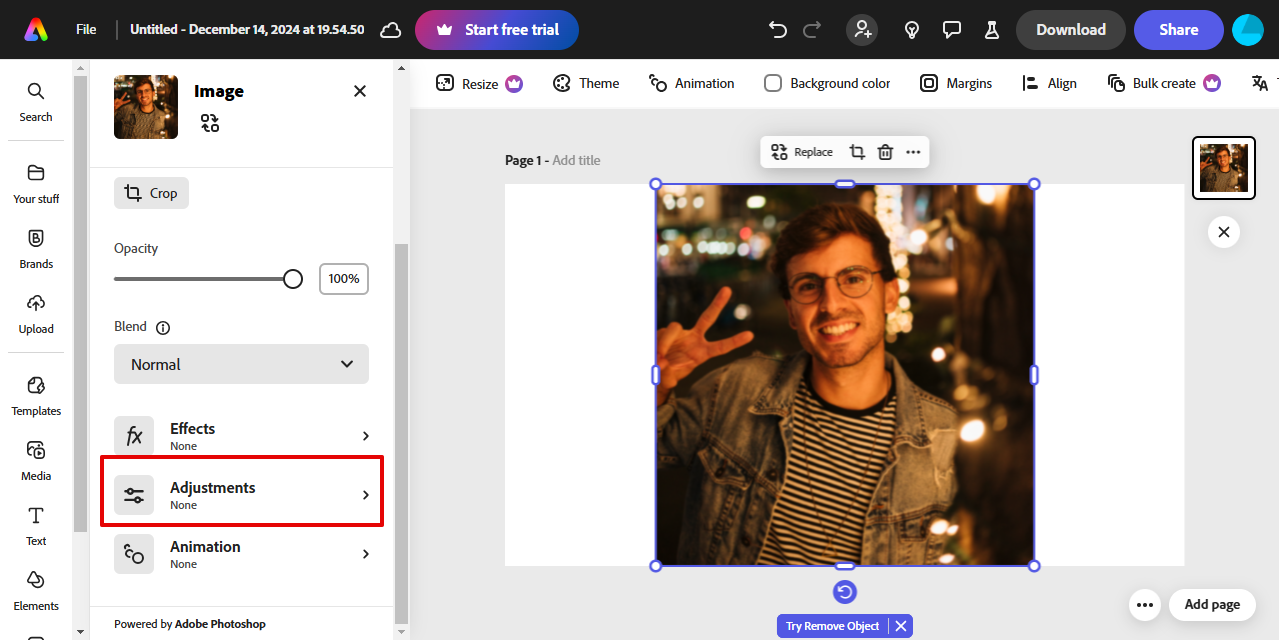Click the Adobe Express home logo
This screenshot has height=640, width=1279.
[x=36, y=30]
